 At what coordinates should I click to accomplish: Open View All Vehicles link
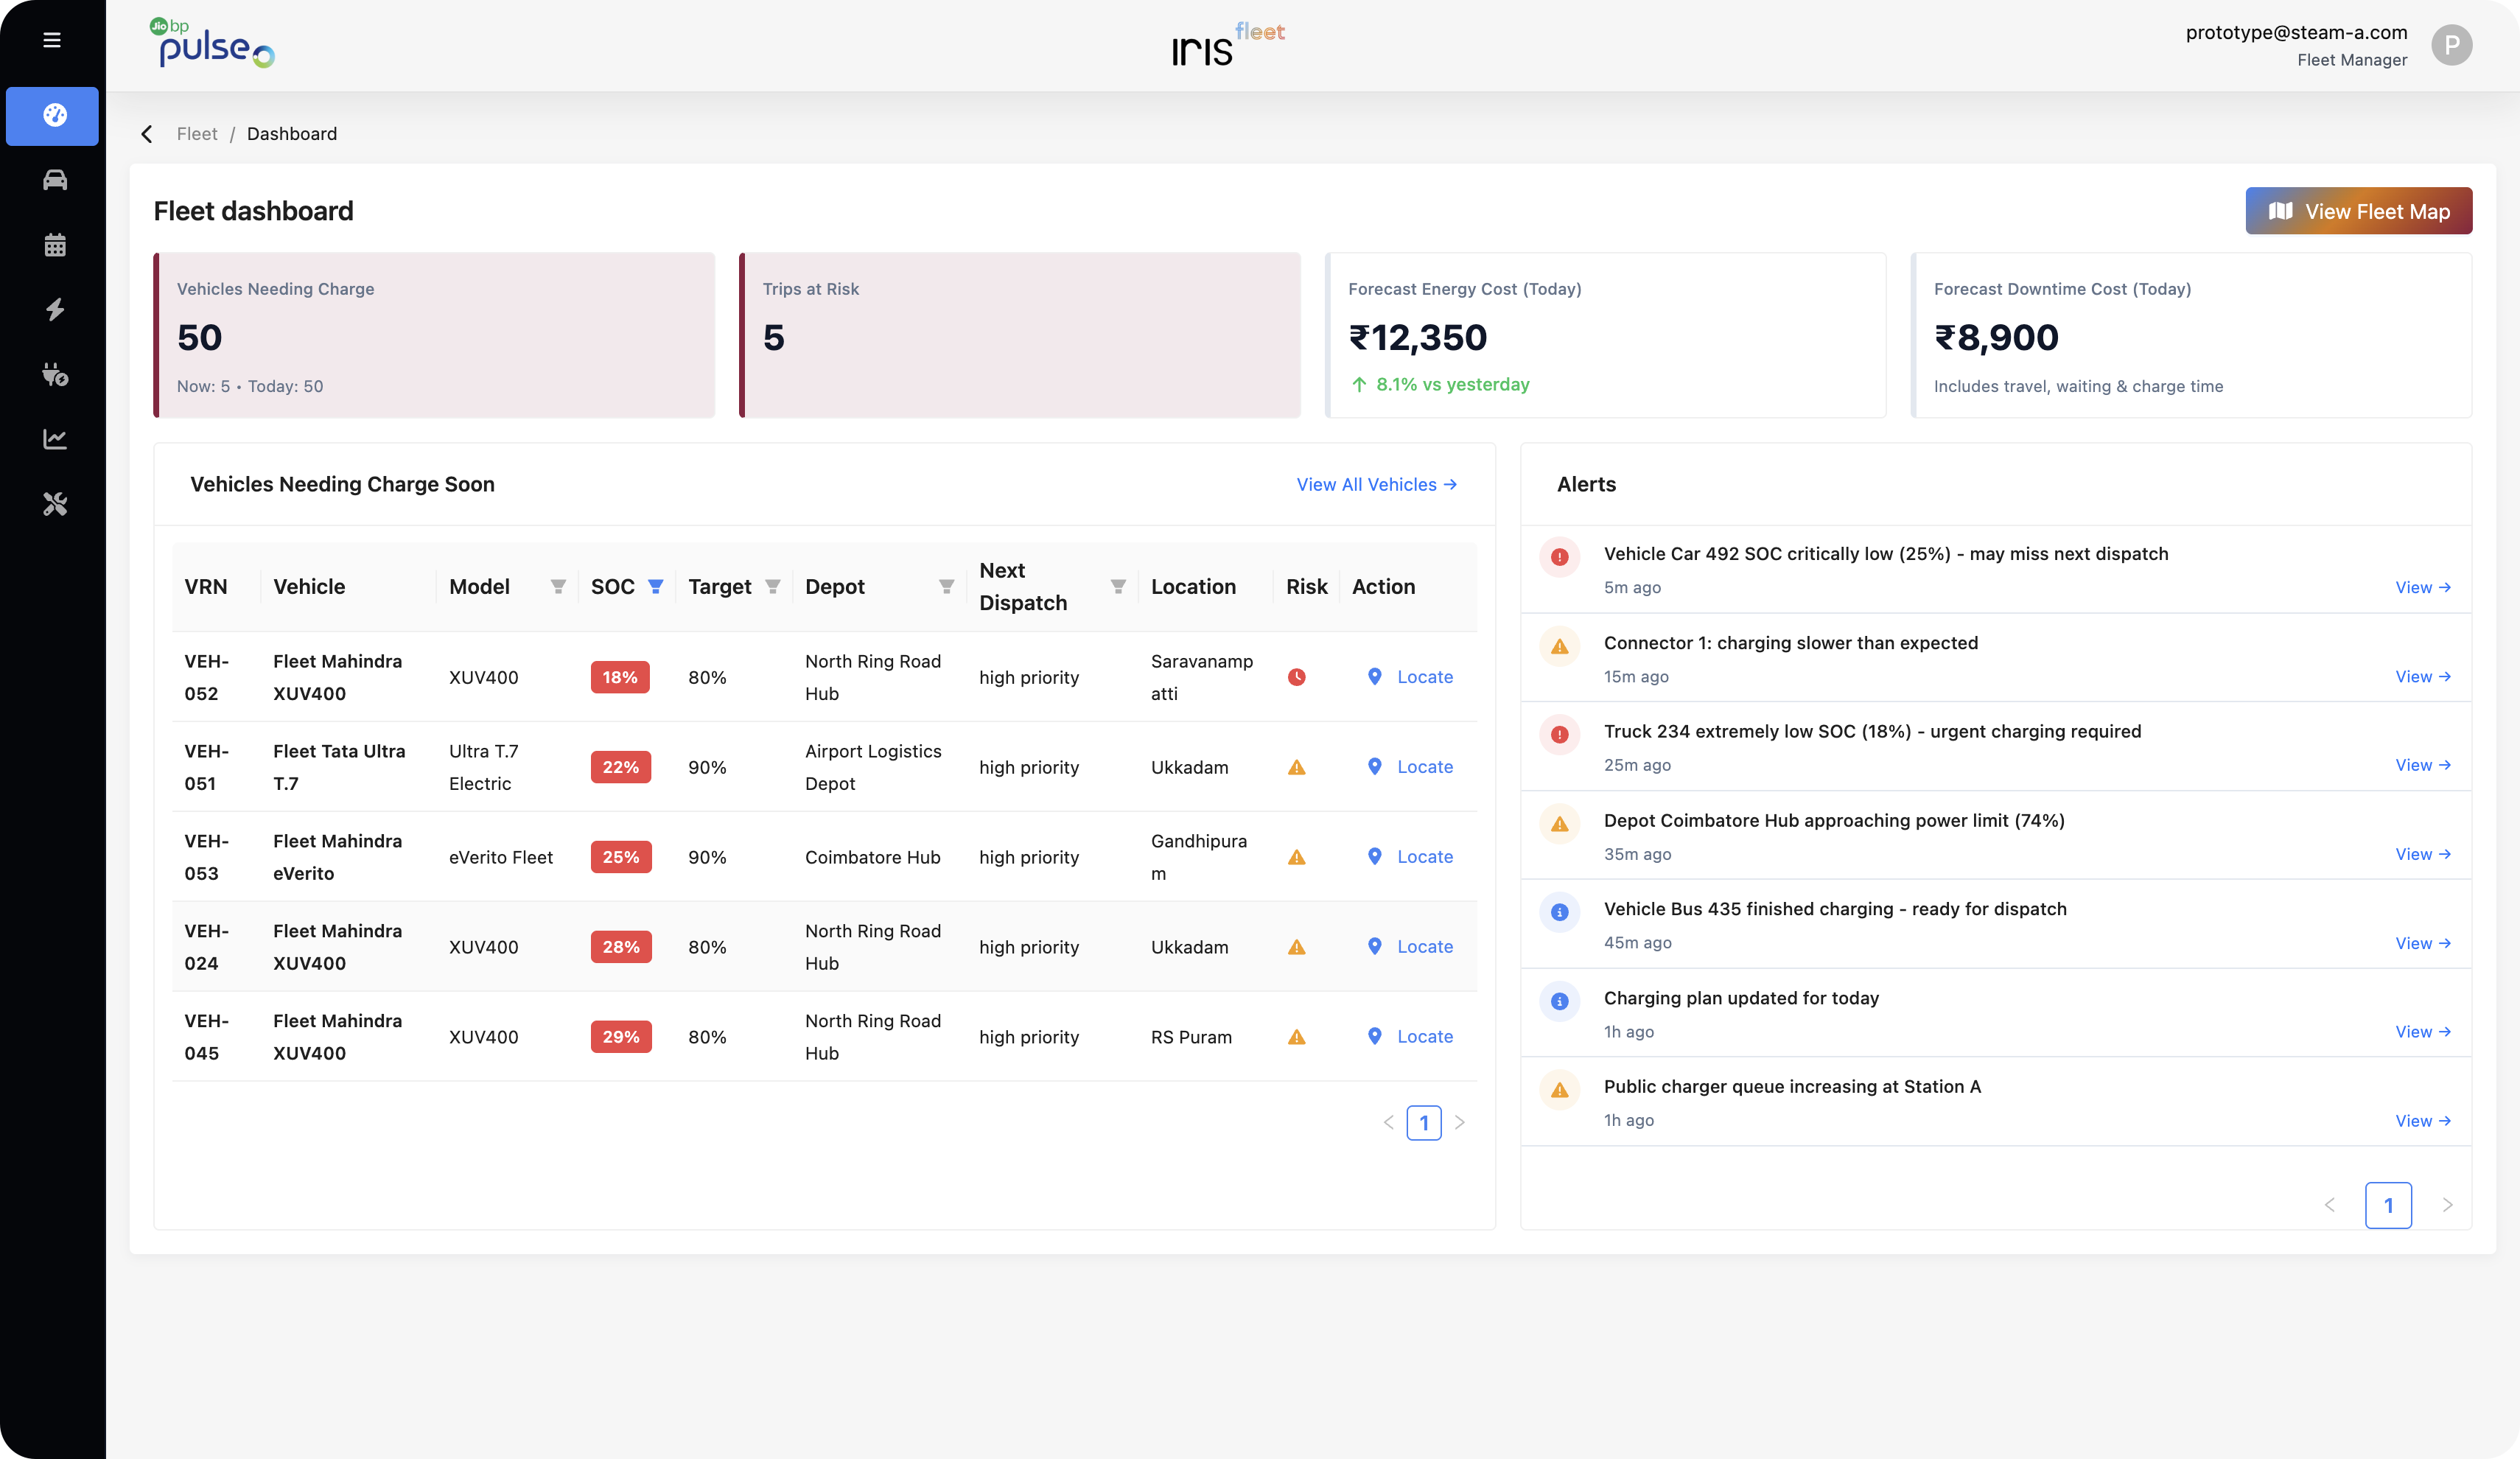(x=1376, y=485)
